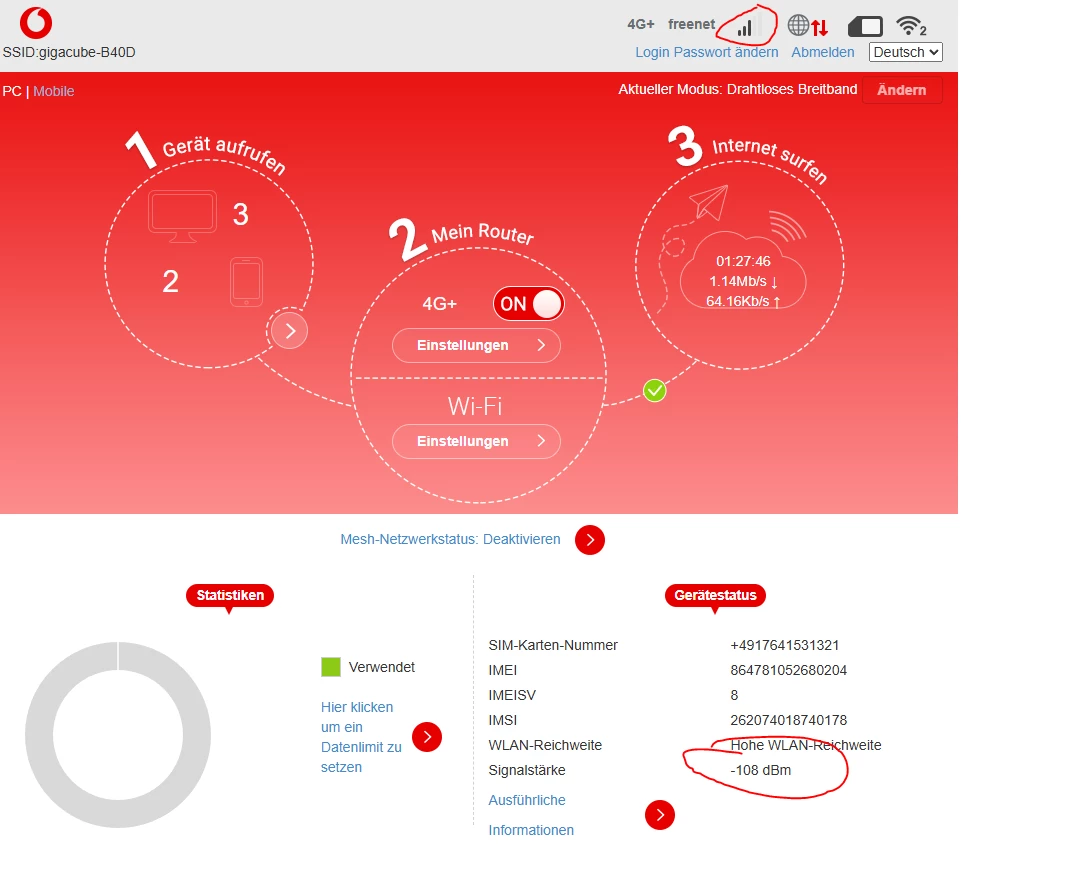
Task: Click the data usage donut chart
Action: pyautogui.click(x=118, y=735)
